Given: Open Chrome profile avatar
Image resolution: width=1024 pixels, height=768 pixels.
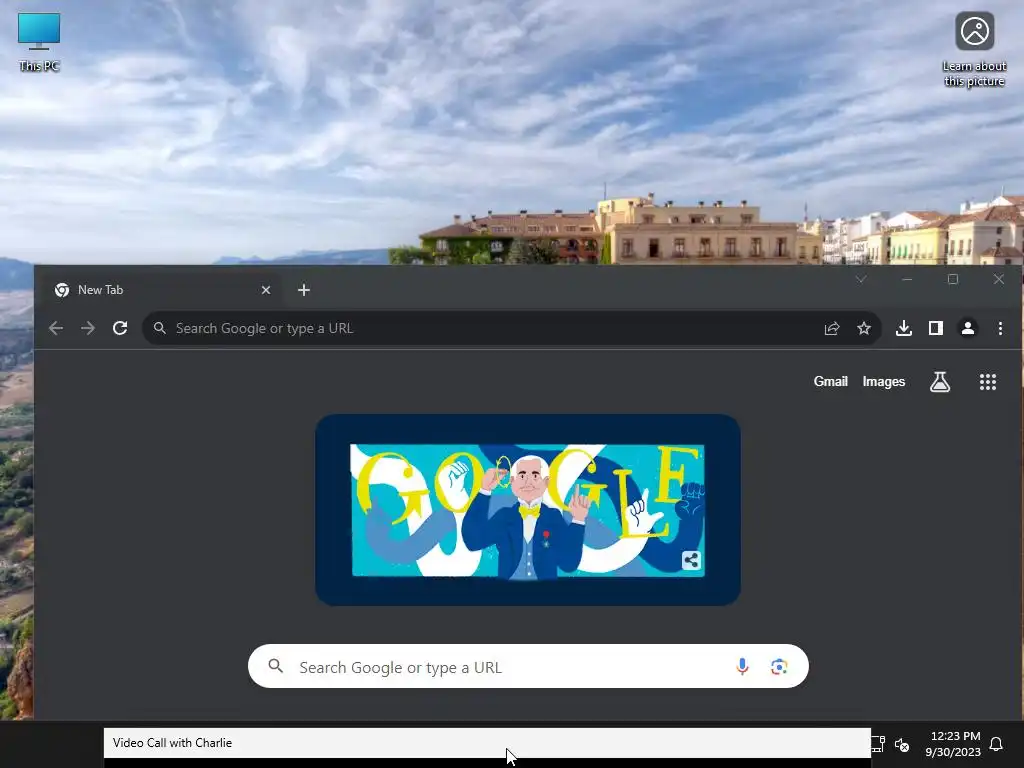Looking at the screenshot, I should [x=967, y=328].
